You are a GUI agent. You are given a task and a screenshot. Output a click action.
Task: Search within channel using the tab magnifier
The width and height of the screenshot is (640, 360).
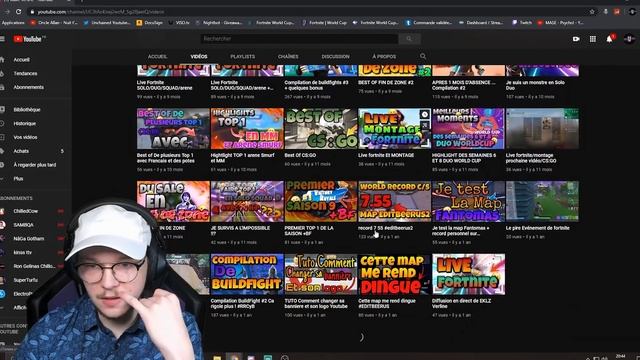point(423,56)
